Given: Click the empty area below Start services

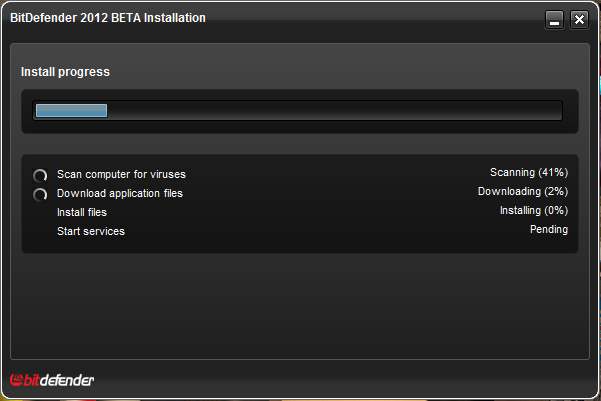Looking at the screenshot, I should pyautogui.click(x=300, y=300).
